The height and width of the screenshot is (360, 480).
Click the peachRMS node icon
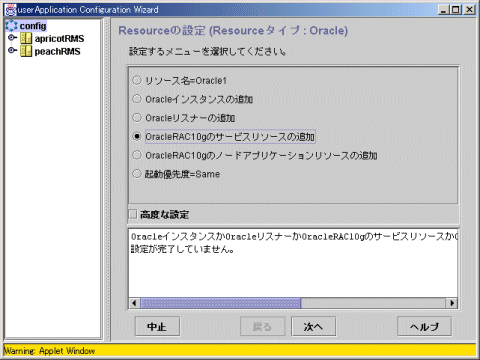26,51
